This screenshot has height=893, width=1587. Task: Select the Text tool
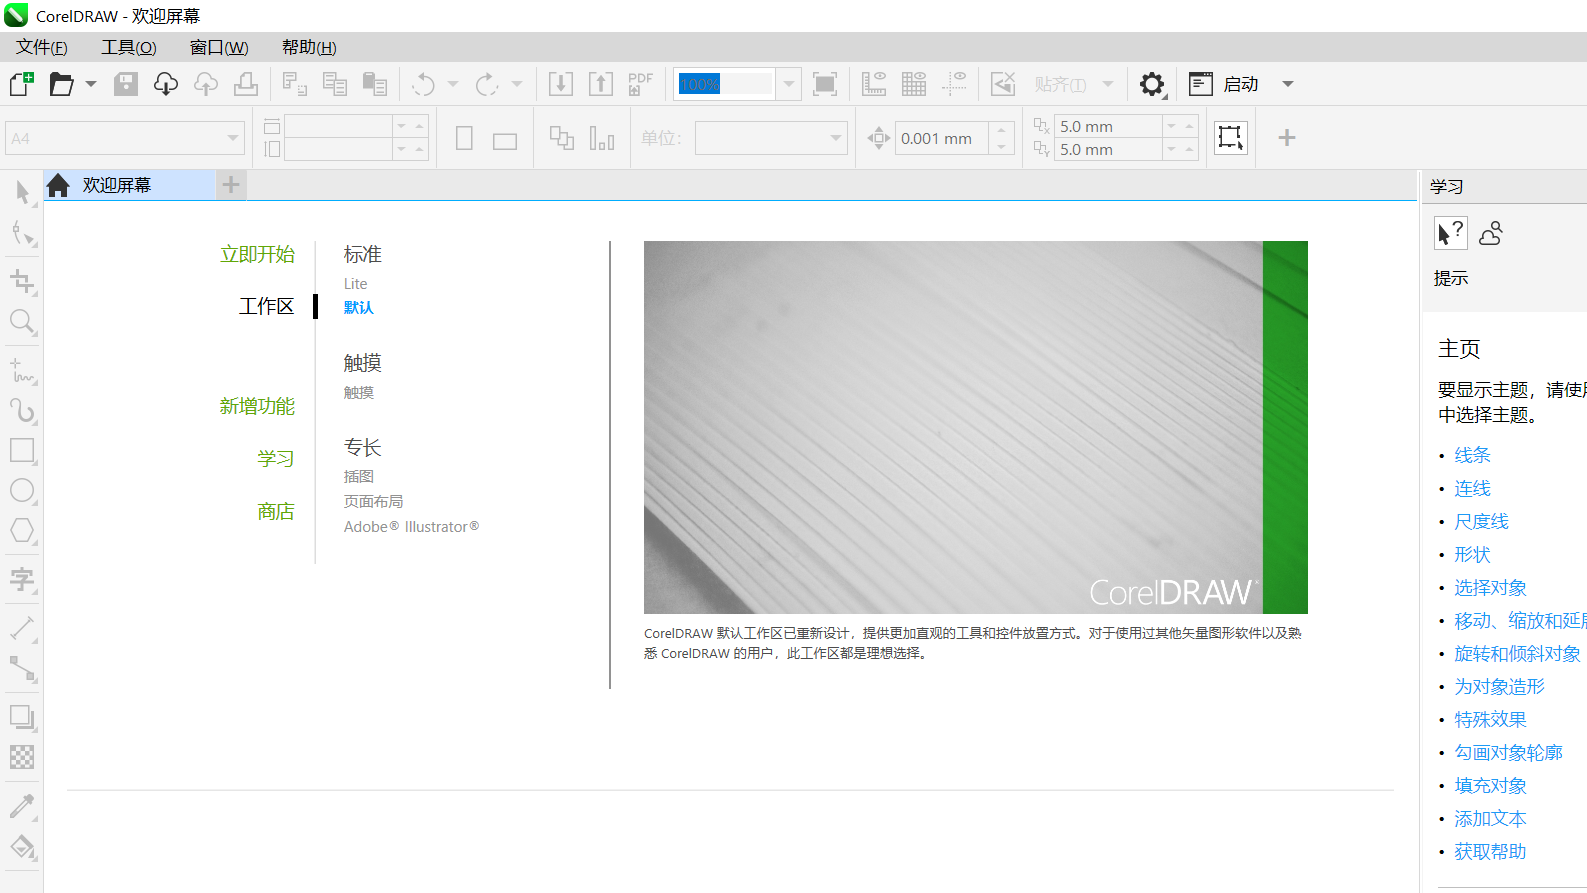(x=22, y=578)
